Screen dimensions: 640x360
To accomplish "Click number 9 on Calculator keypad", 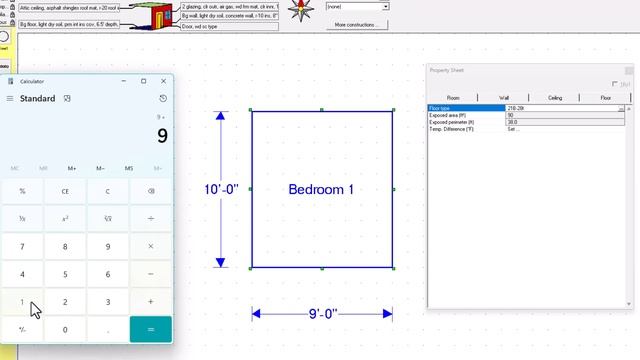I will click(108, 246).
